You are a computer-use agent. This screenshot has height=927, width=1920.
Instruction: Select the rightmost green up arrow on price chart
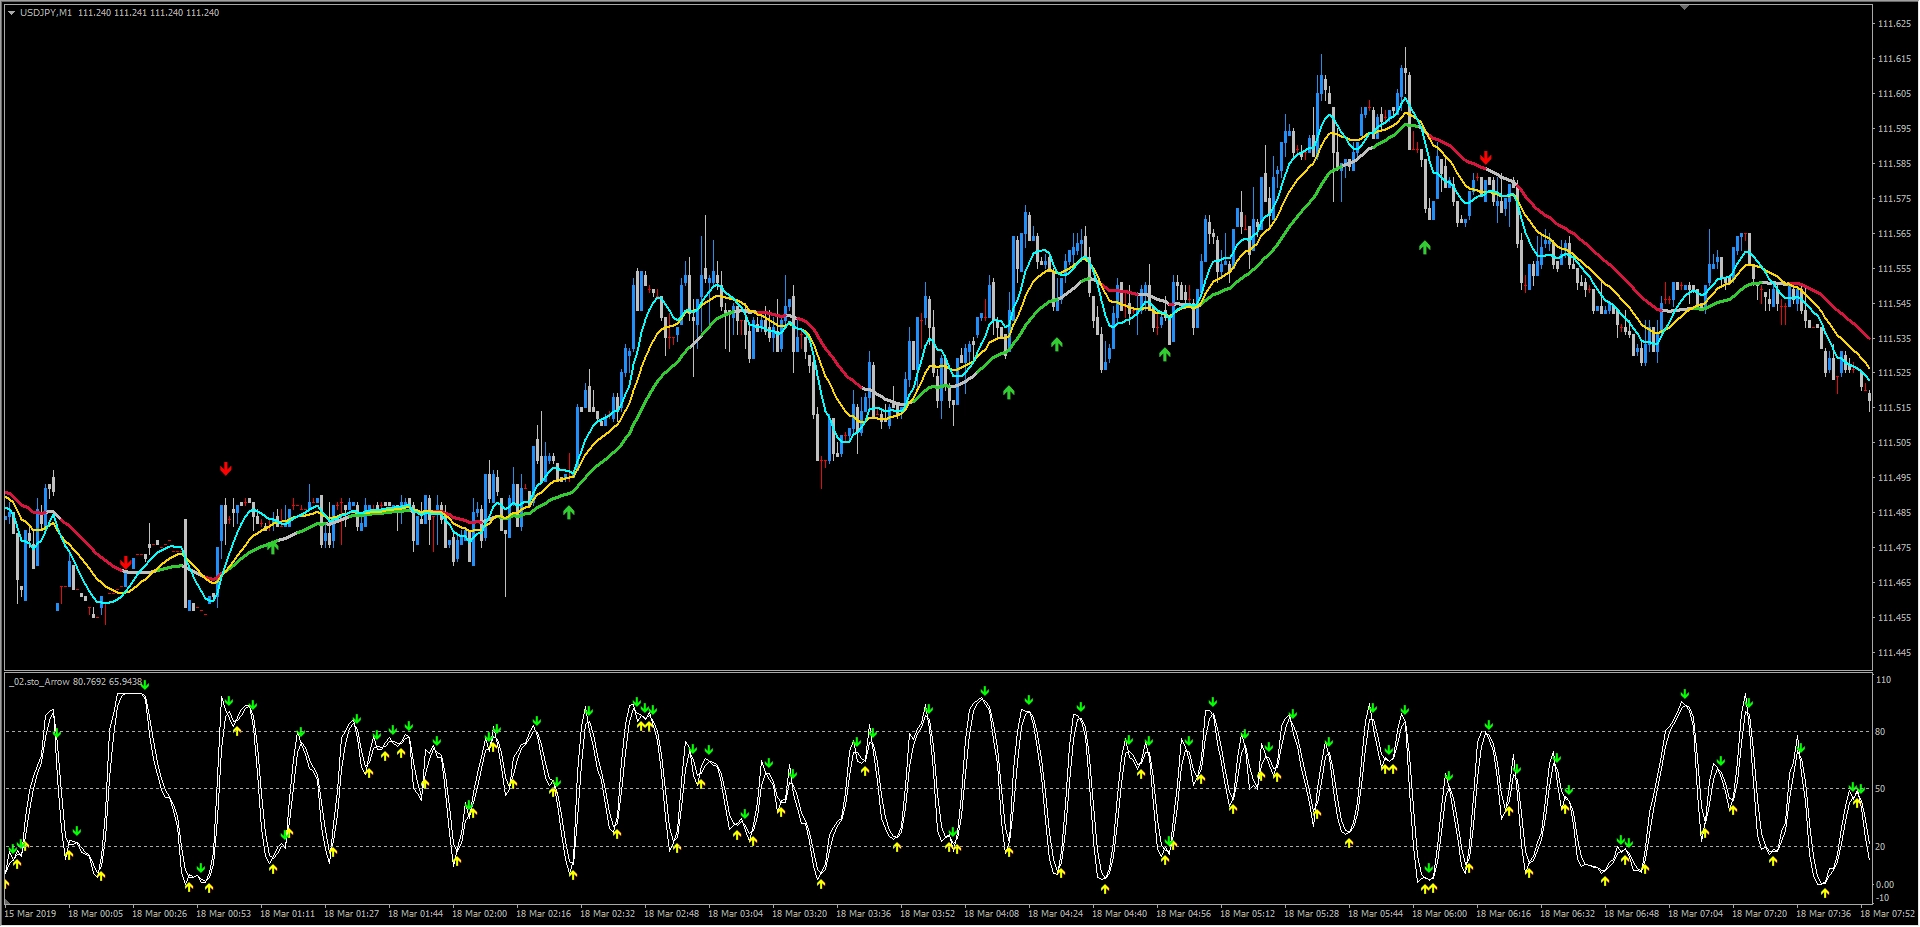[x=1425, y=247]
